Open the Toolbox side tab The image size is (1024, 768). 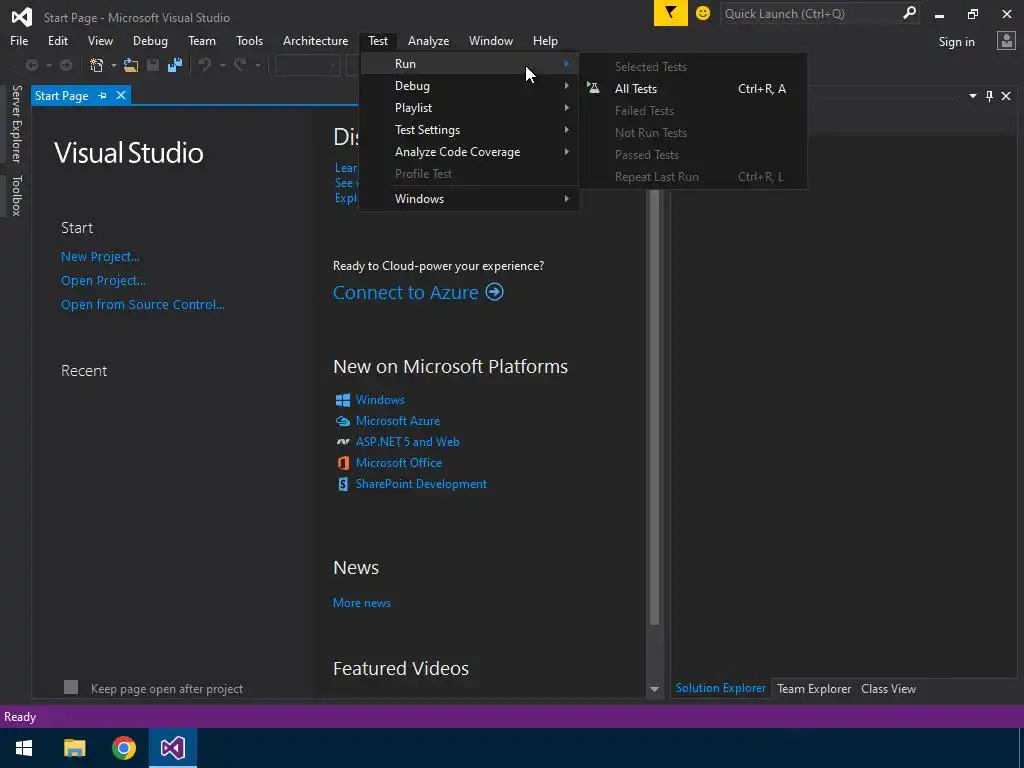[x=16, y=195]
